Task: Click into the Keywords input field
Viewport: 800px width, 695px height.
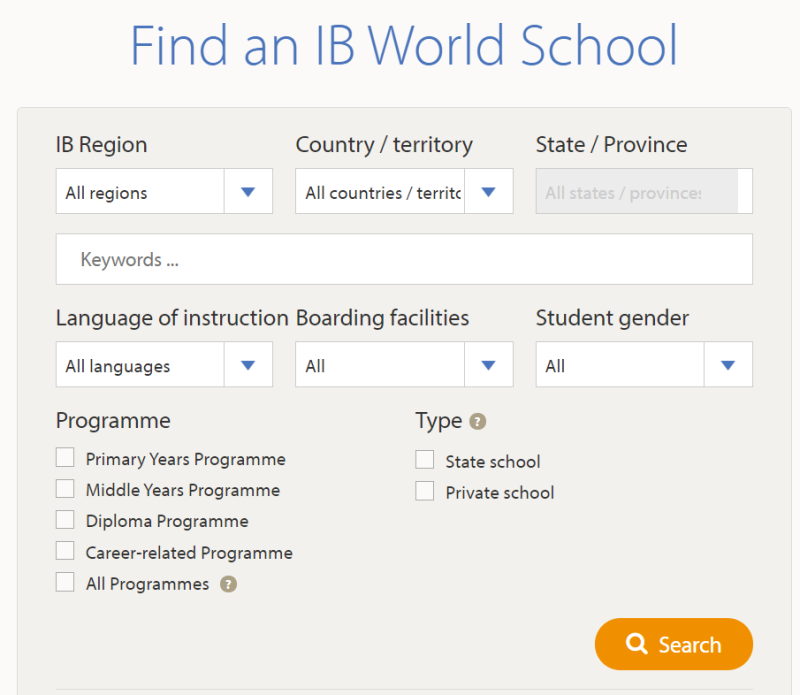Action: (x=404, y=259)
